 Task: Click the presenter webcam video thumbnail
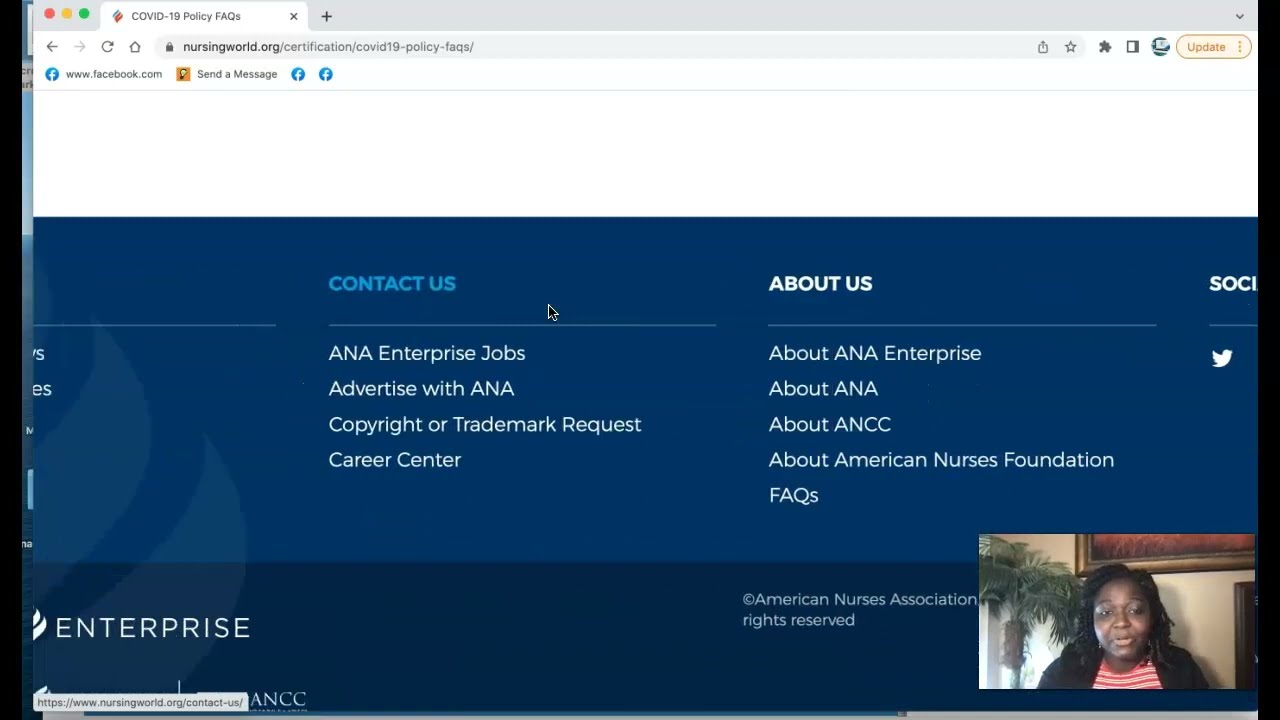1116,612
